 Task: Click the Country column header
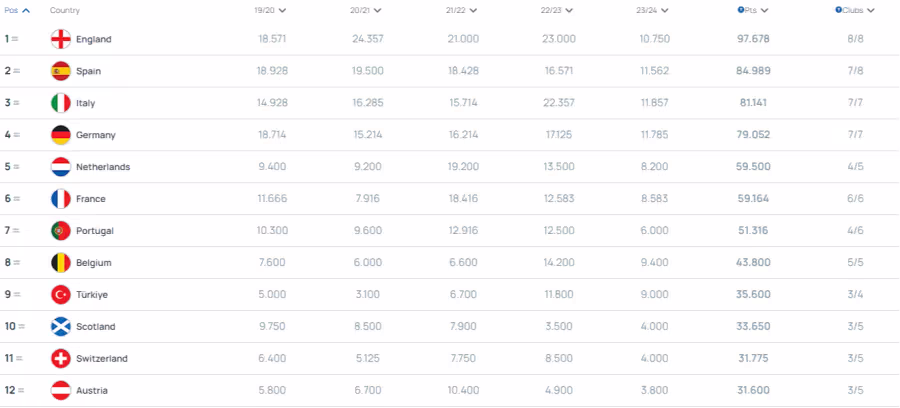click(65, 10)
